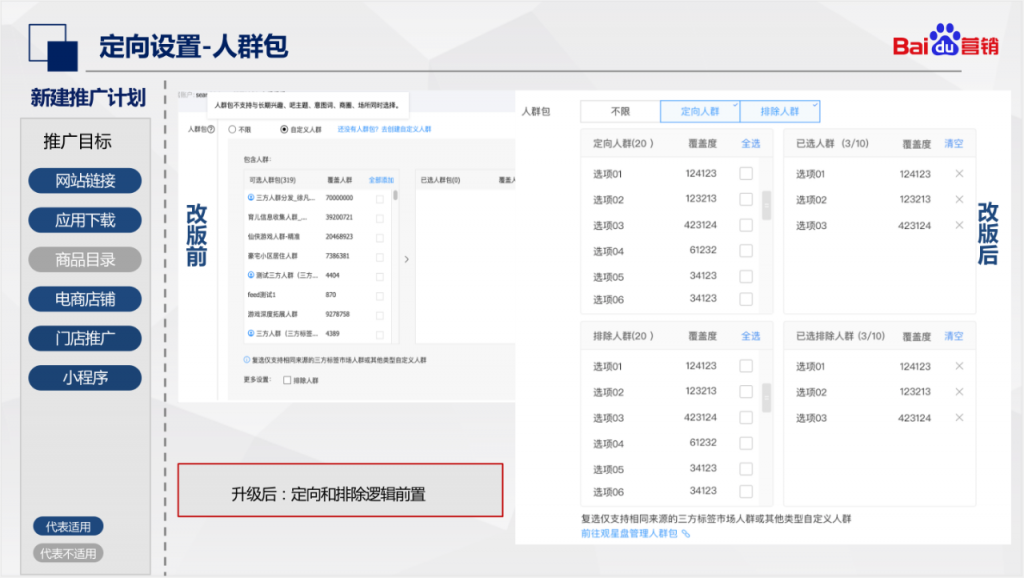Image resolution: width=1024 pixels, height=578 pixels.
Task: Remove 选项01 from the 已选人群 list
Action: pos(959,174)
